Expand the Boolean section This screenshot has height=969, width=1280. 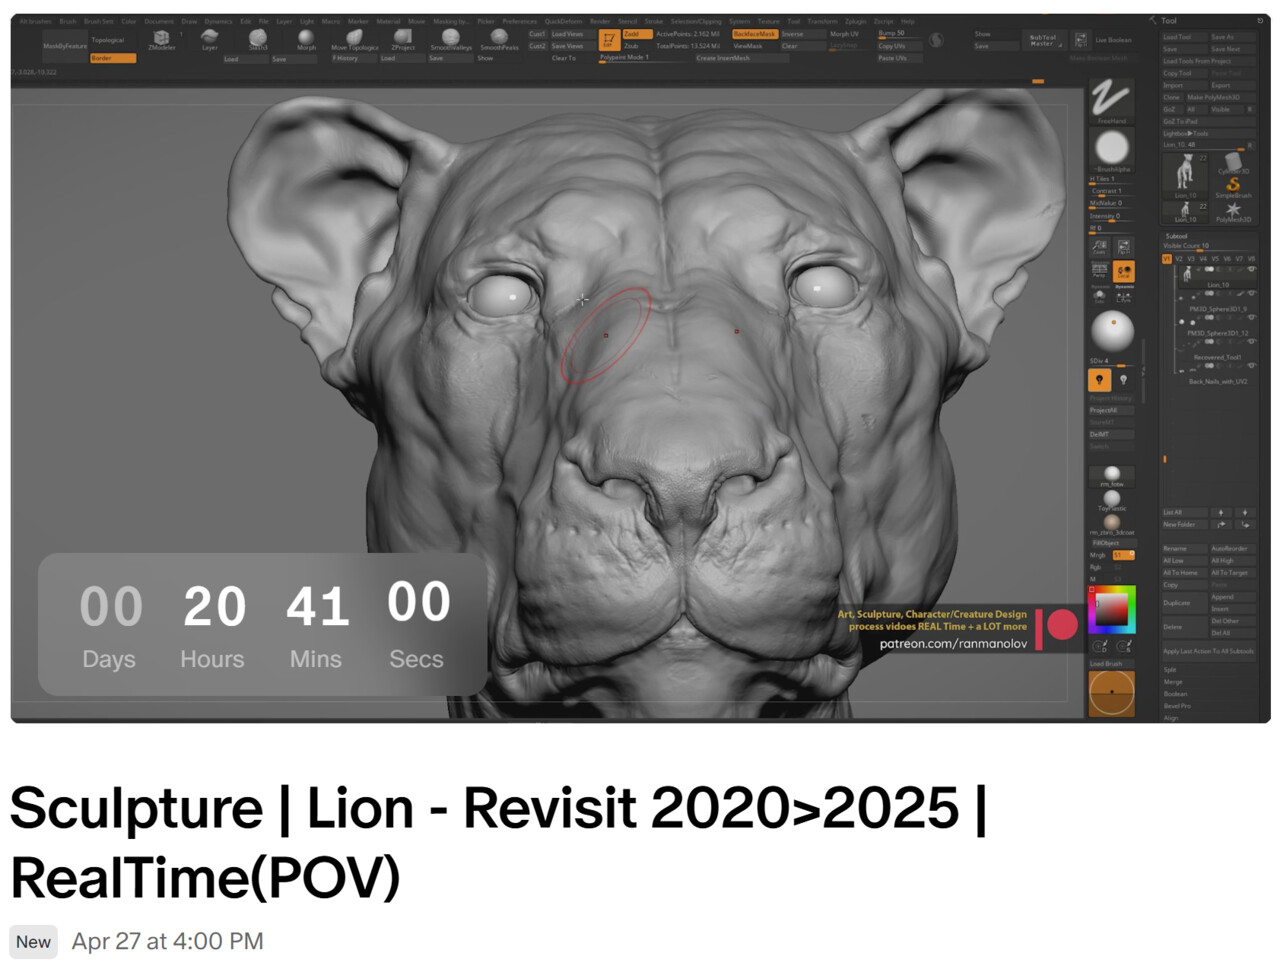pos(1175,694)
